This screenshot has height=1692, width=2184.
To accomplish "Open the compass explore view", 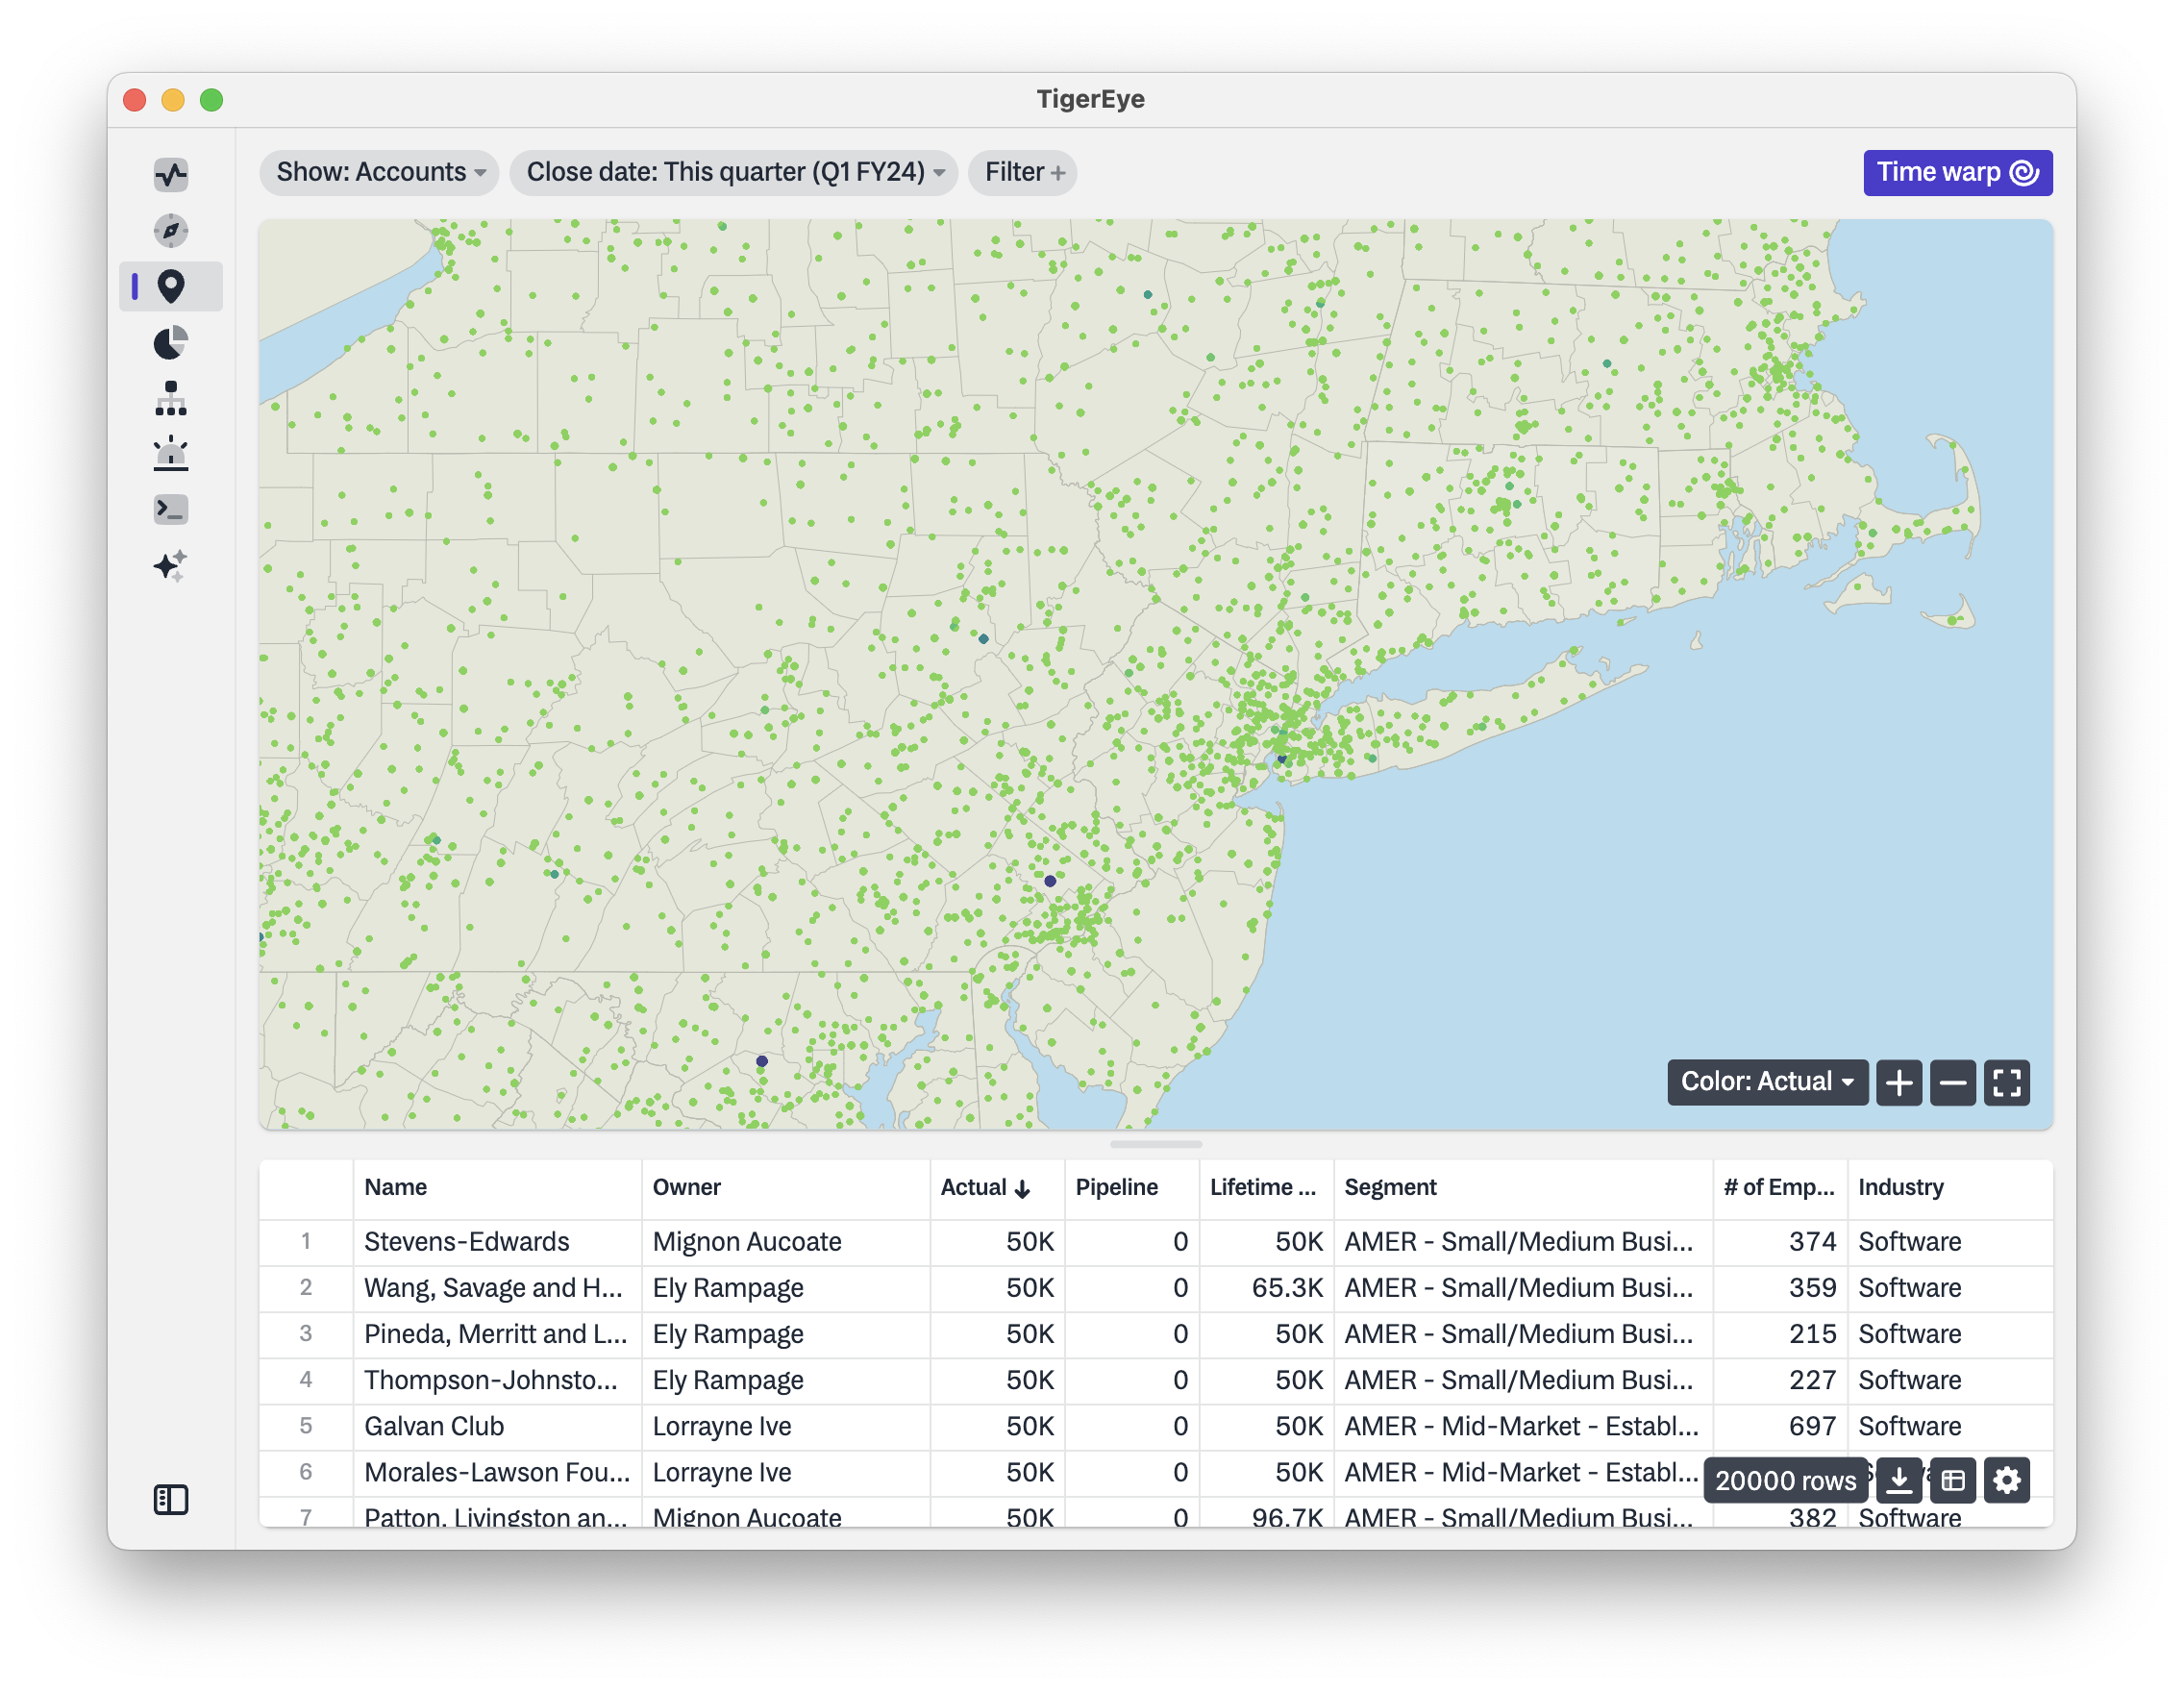I will [x=171, y=231].
